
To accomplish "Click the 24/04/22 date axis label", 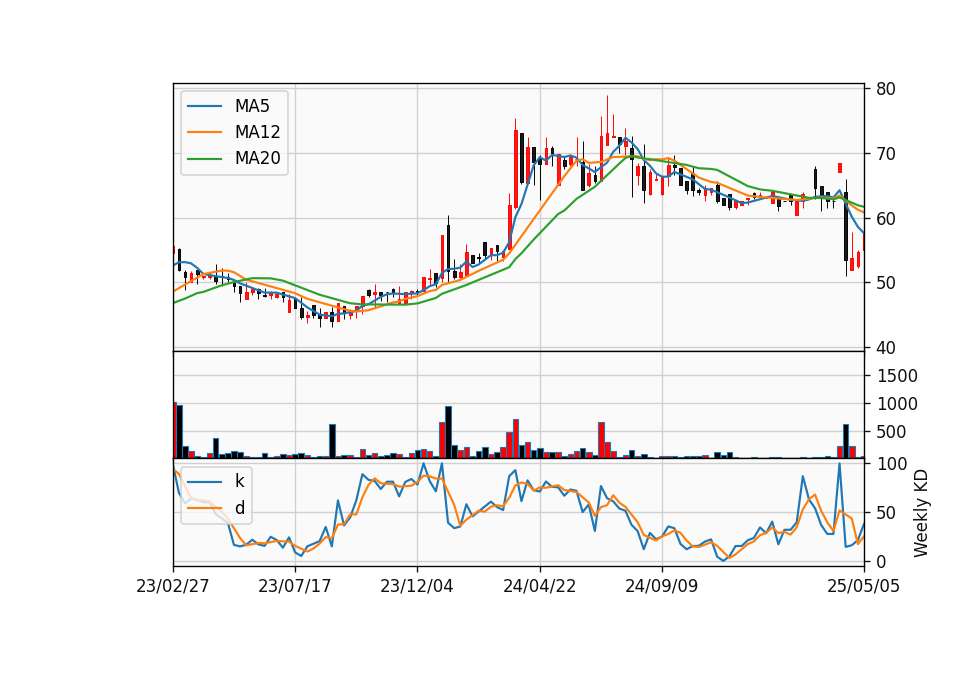I will tap(539, 587).
